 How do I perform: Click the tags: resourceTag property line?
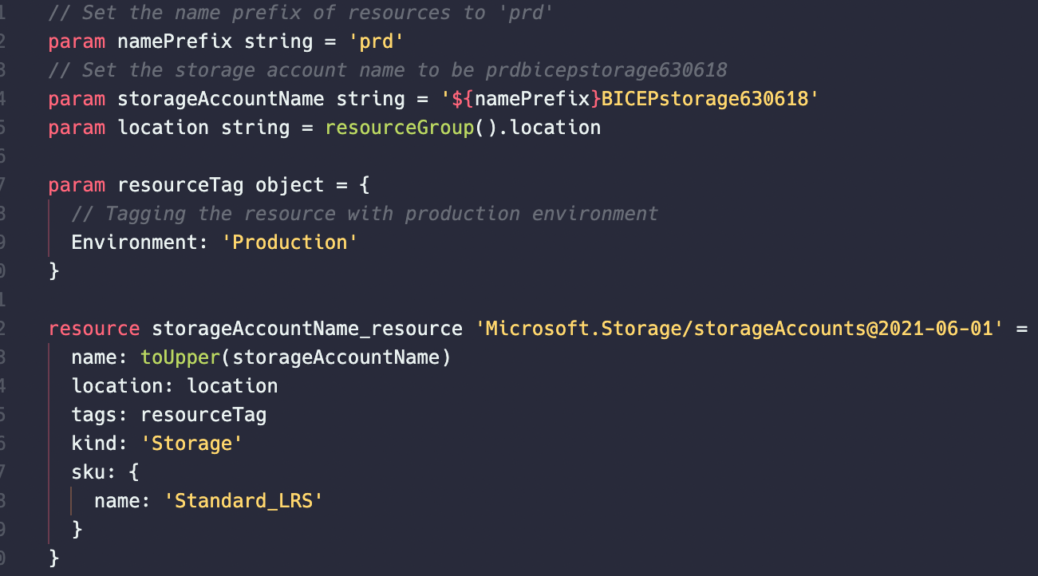169,415
